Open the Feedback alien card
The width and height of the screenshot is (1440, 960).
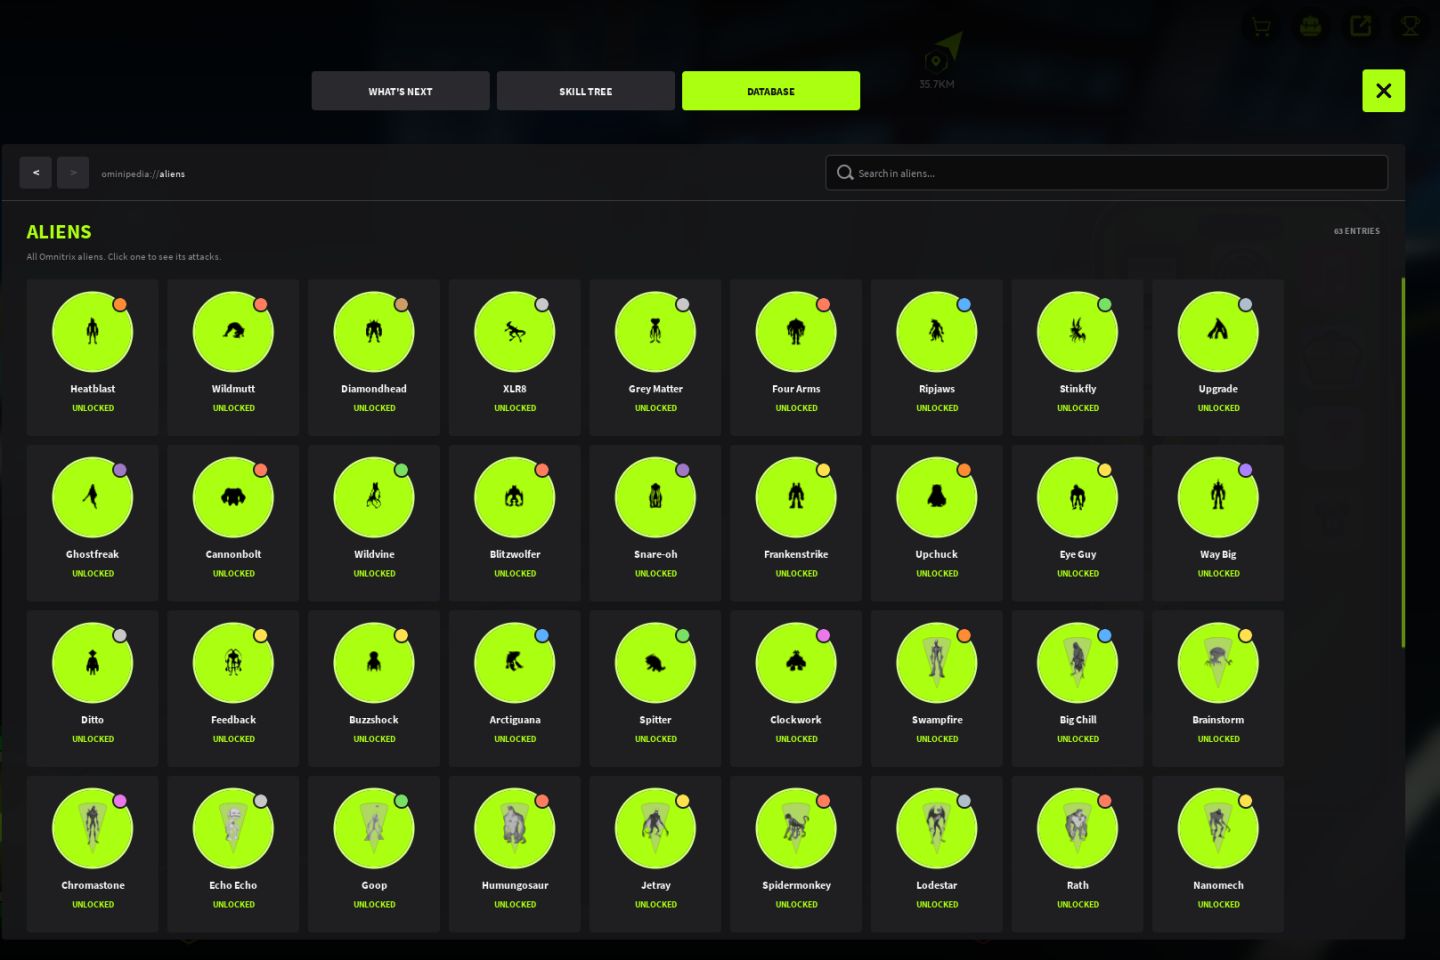click(x=233, y=688)
